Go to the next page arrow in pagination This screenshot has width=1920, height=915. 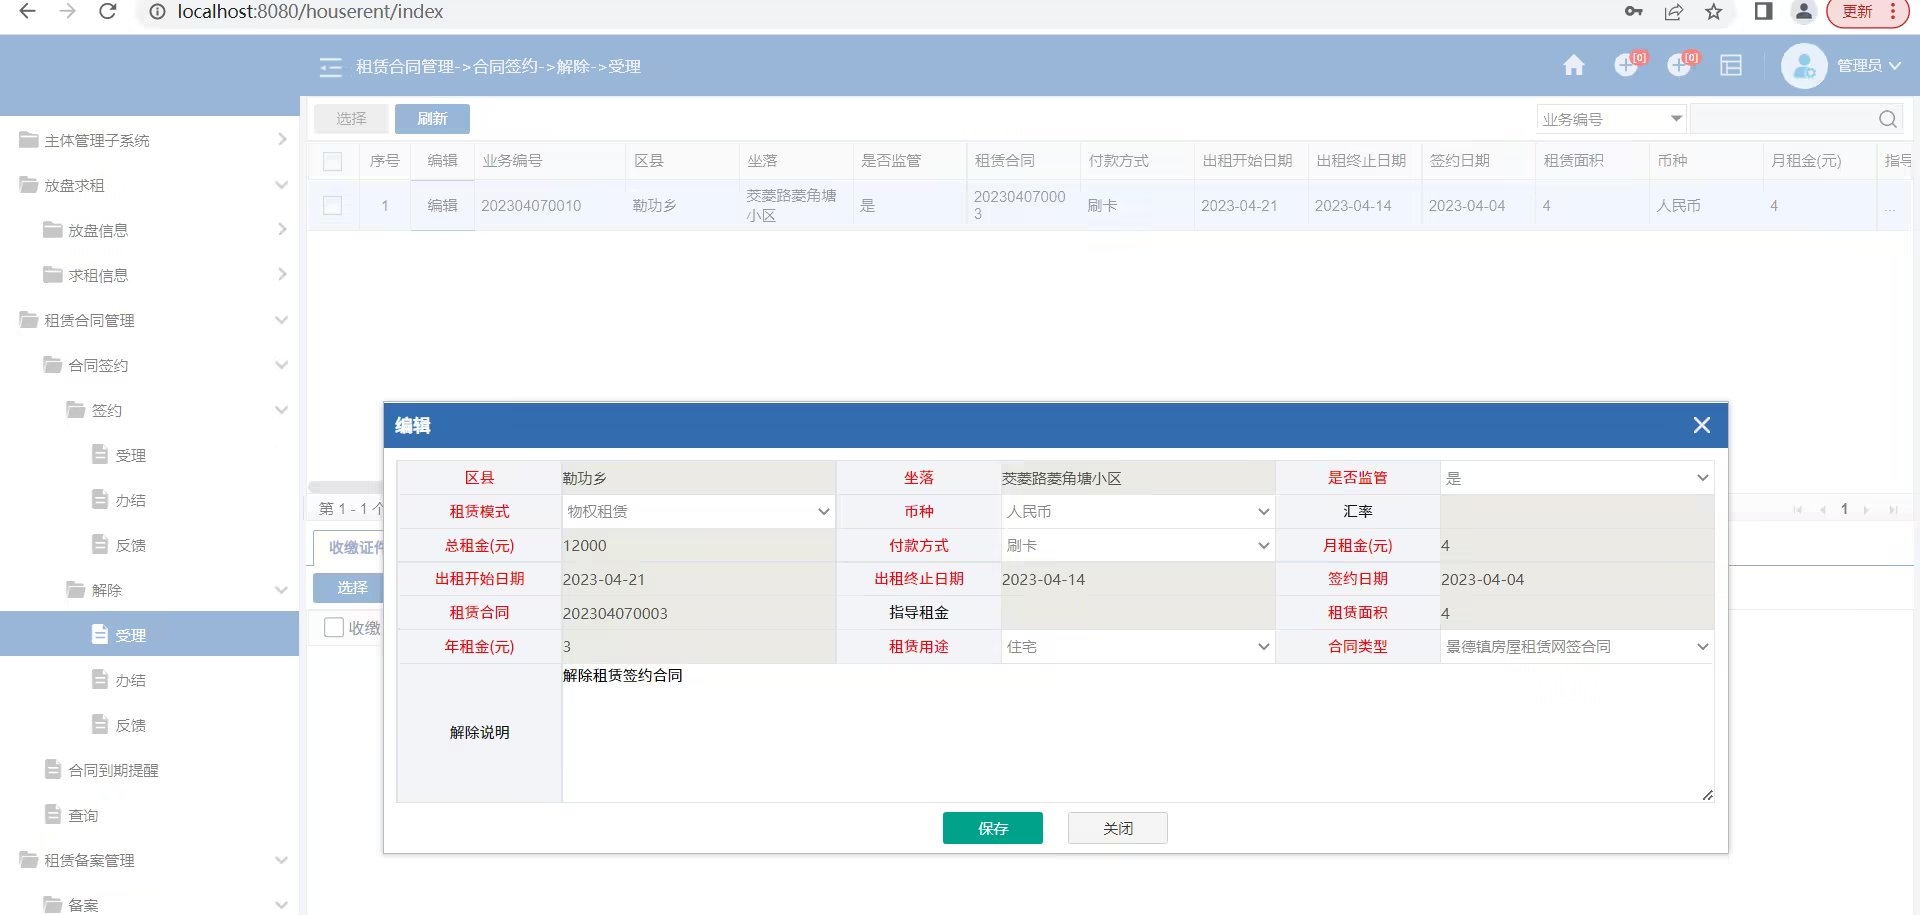[1866, 510]
